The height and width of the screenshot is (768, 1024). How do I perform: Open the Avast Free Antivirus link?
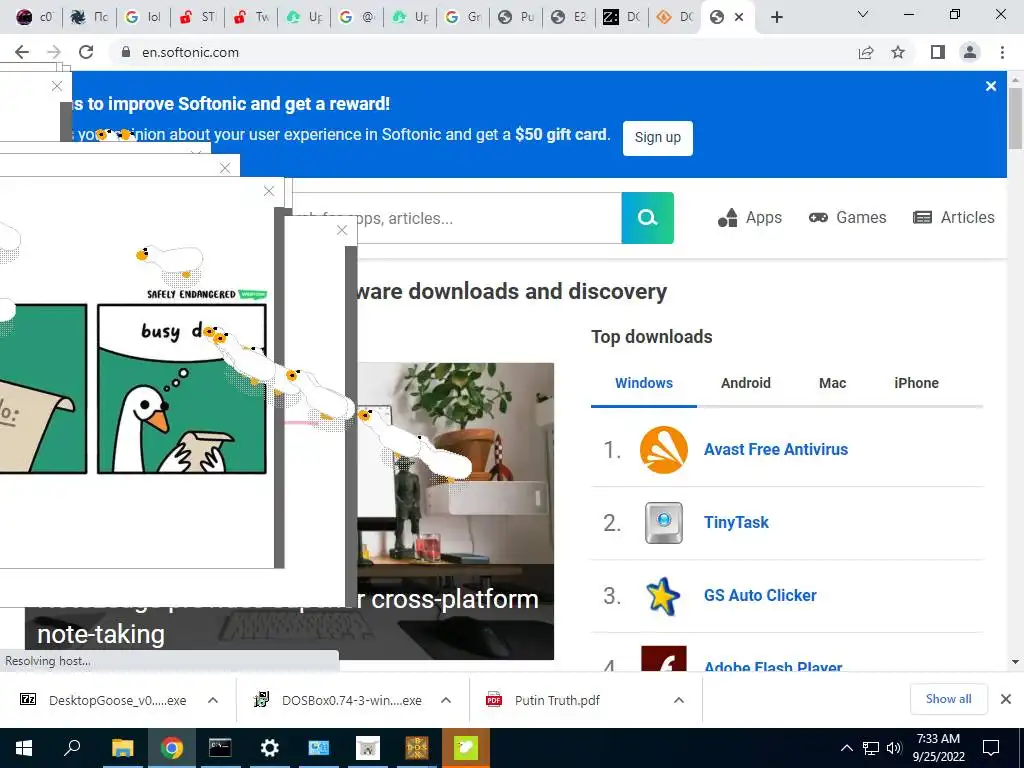pos(776,449)
